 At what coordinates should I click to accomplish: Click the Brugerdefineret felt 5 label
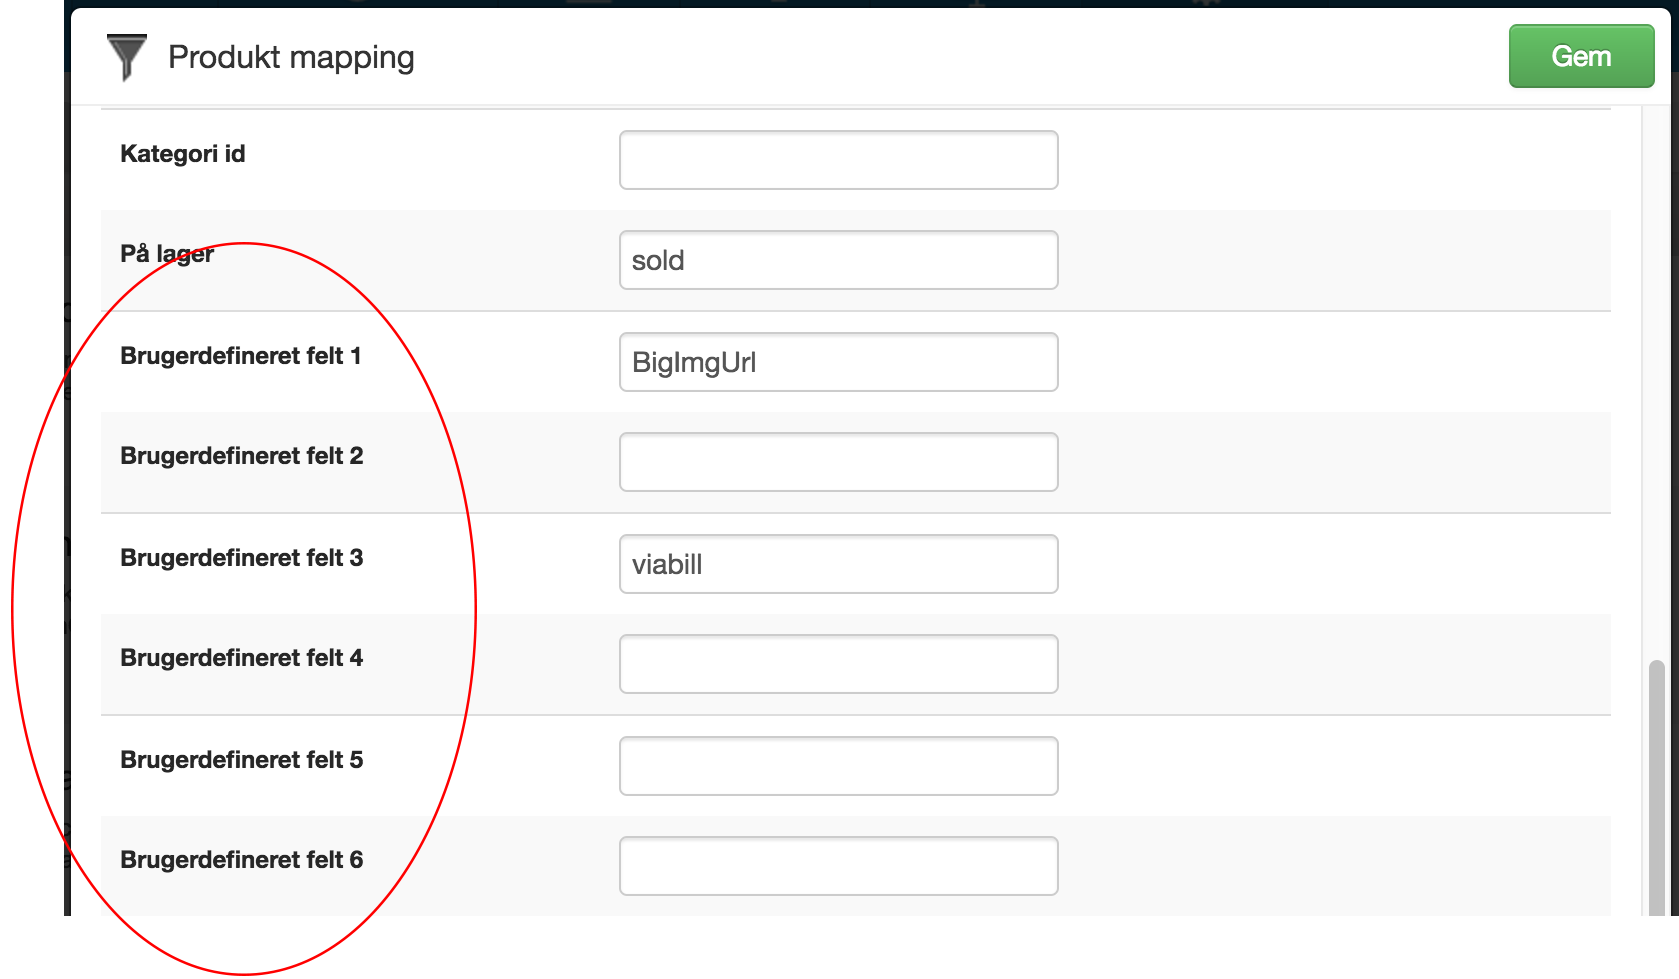242,760
